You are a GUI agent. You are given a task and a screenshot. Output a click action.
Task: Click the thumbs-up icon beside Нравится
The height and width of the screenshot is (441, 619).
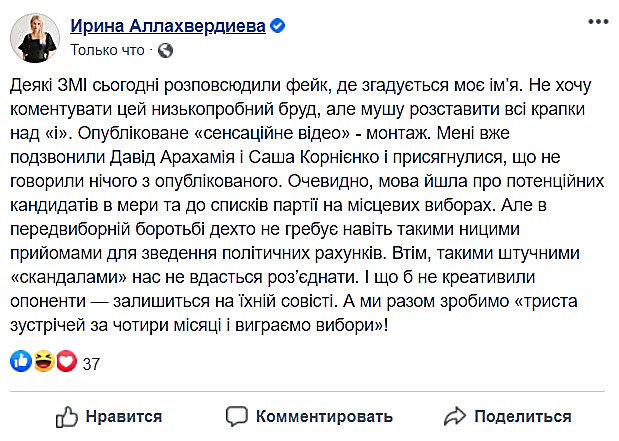67,415
